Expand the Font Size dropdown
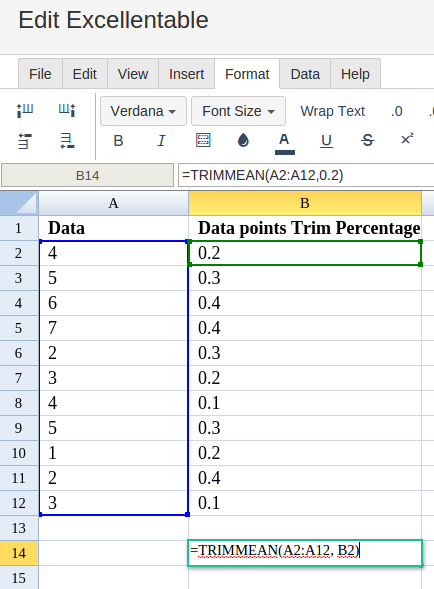The width and height of the screenshot is (434, 589). coord(238,111)
